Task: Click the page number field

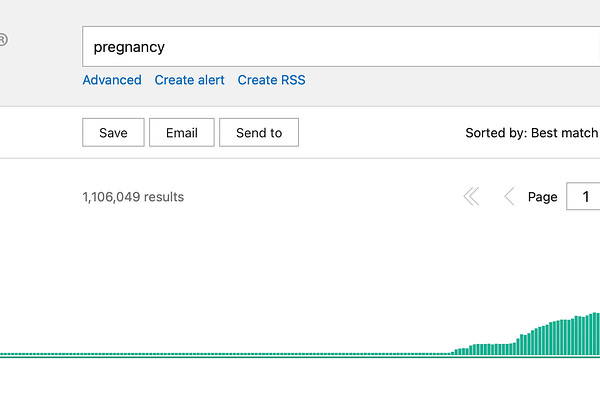Action: 583,196
